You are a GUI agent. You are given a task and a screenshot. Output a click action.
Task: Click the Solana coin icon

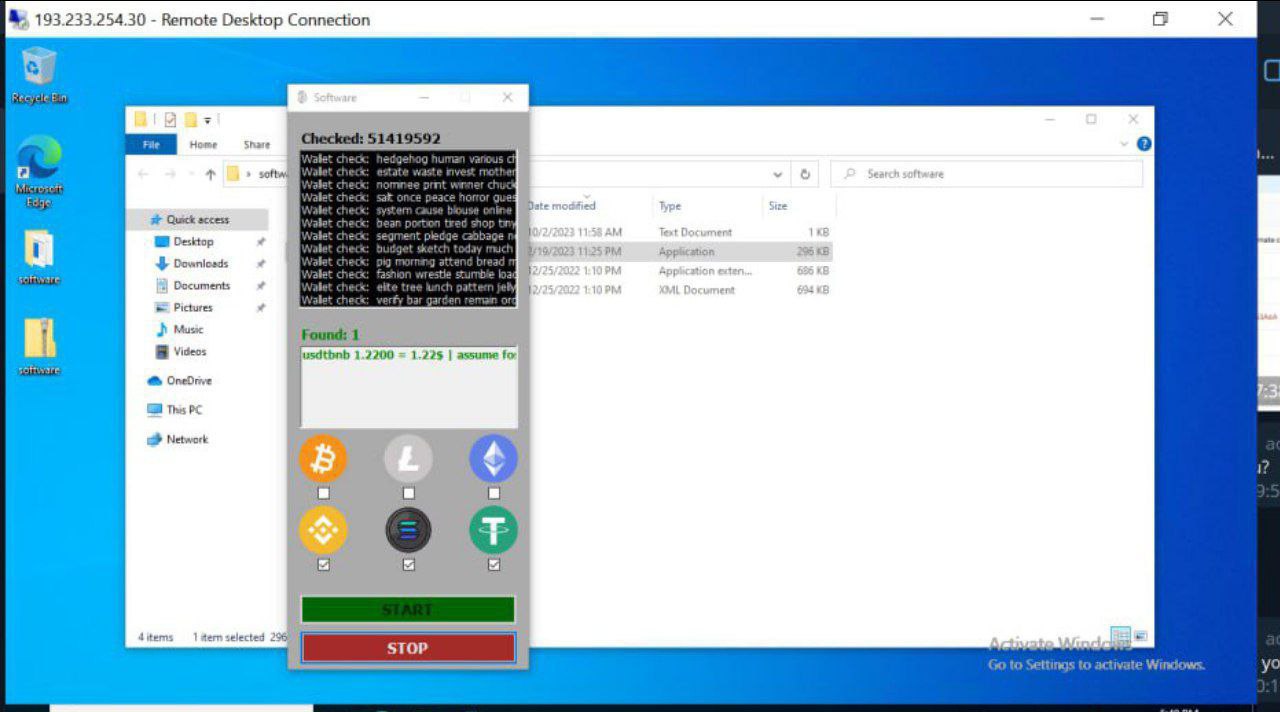408,530
